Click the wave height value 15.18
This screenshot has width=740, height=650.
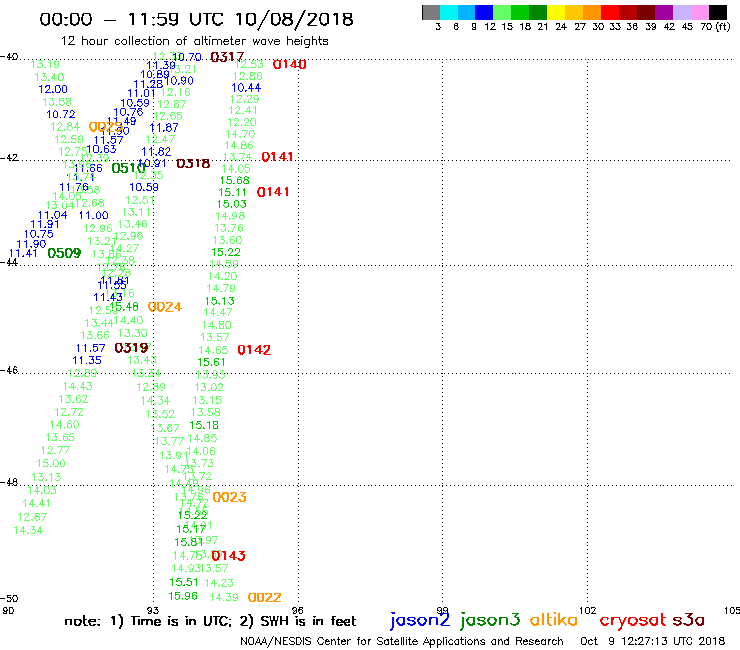tap(204, 425)
